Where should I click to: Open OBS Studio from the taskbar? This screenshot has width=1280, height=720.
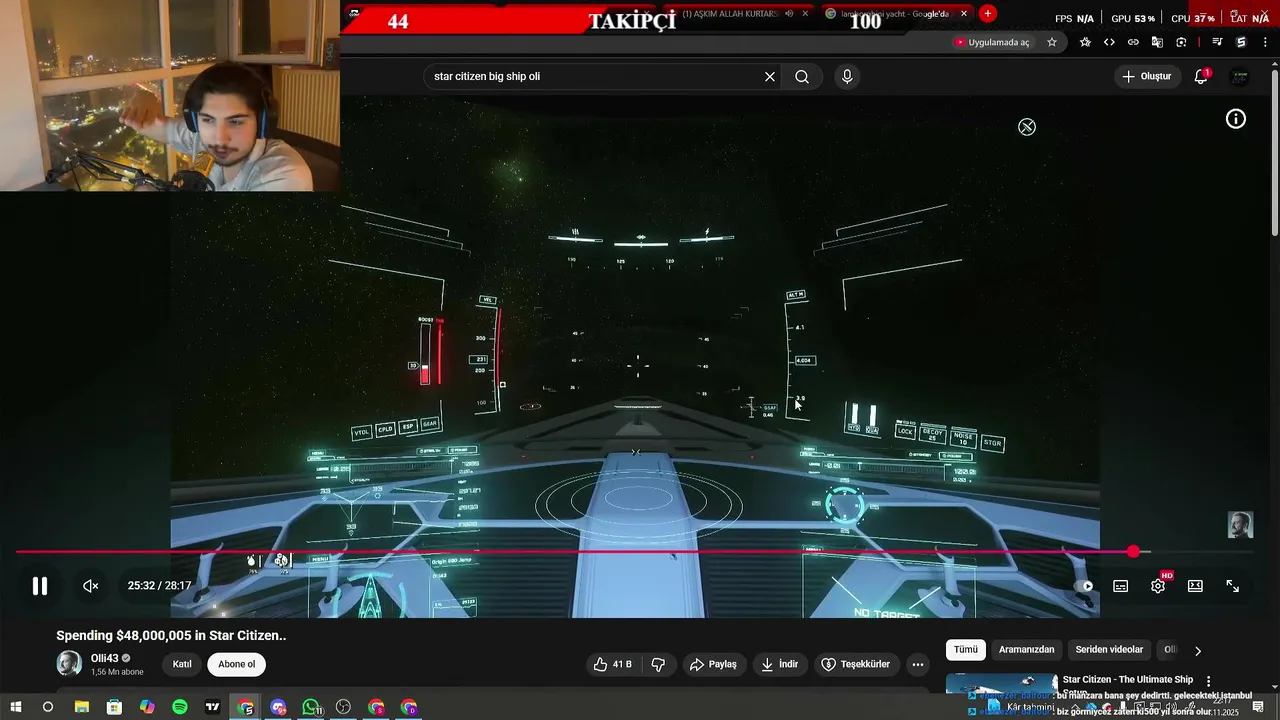343,708
